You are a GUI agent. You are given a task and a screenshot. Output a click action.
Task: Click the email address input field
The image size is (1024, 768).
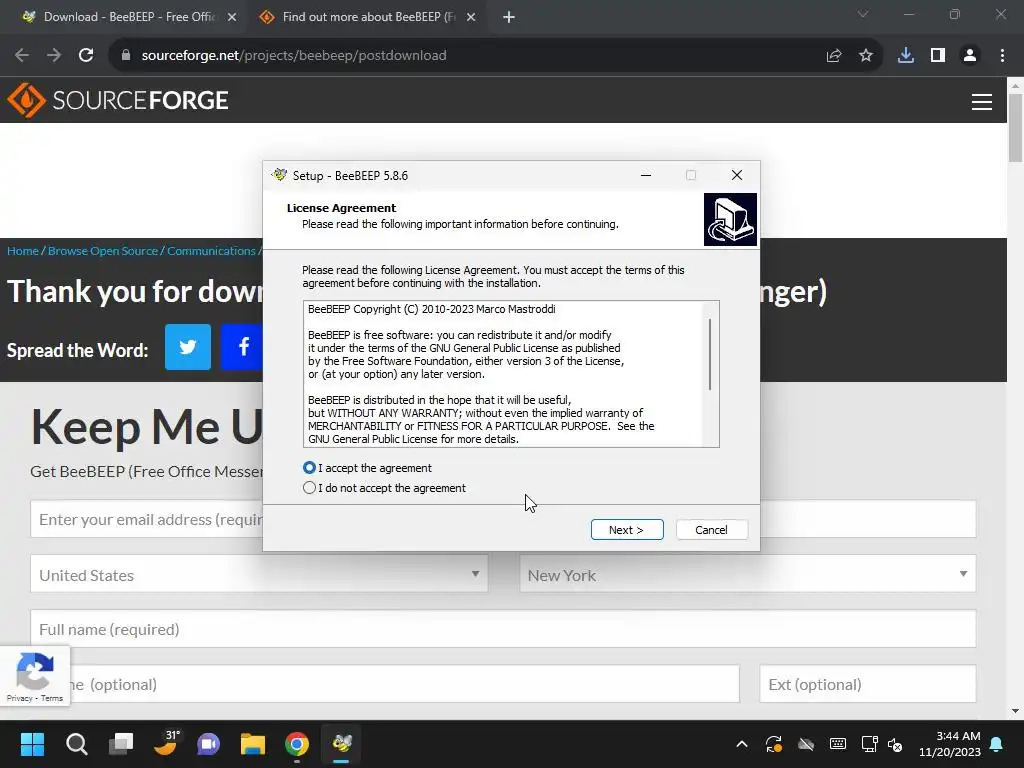click(x=147, y=519)
